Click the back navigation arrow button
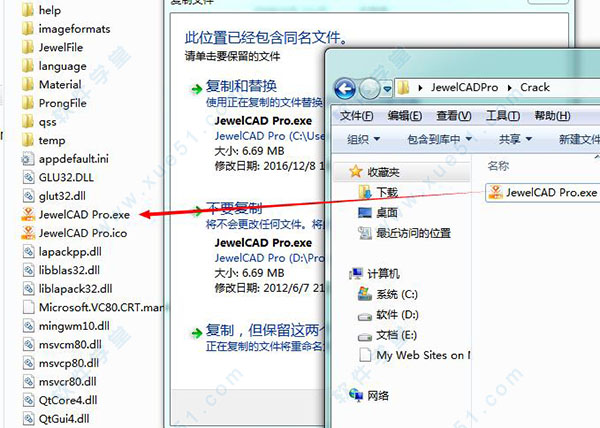This screenshot has height=428, width=600. coord(345,89)
